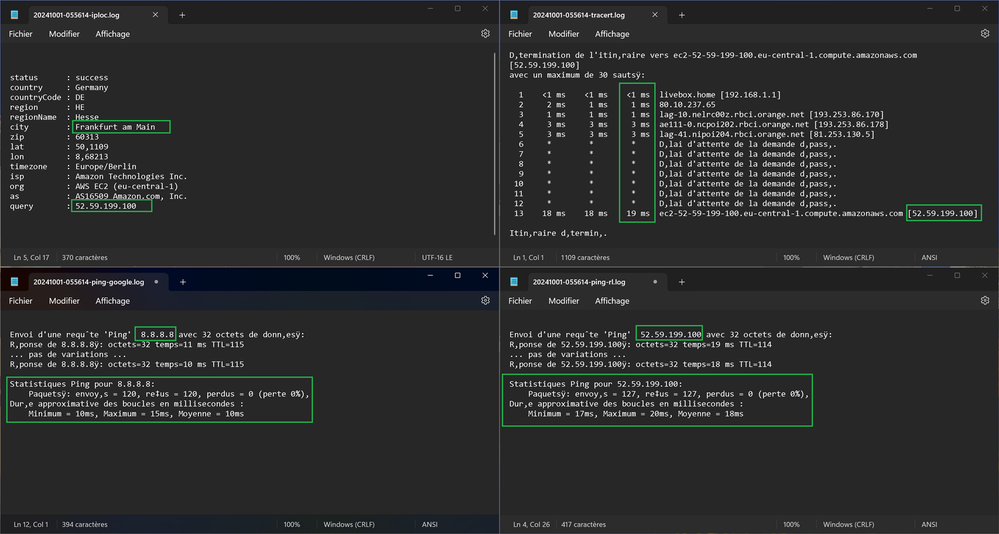Open settings gear in the iploc.log Notepad window

coord(485,33)
